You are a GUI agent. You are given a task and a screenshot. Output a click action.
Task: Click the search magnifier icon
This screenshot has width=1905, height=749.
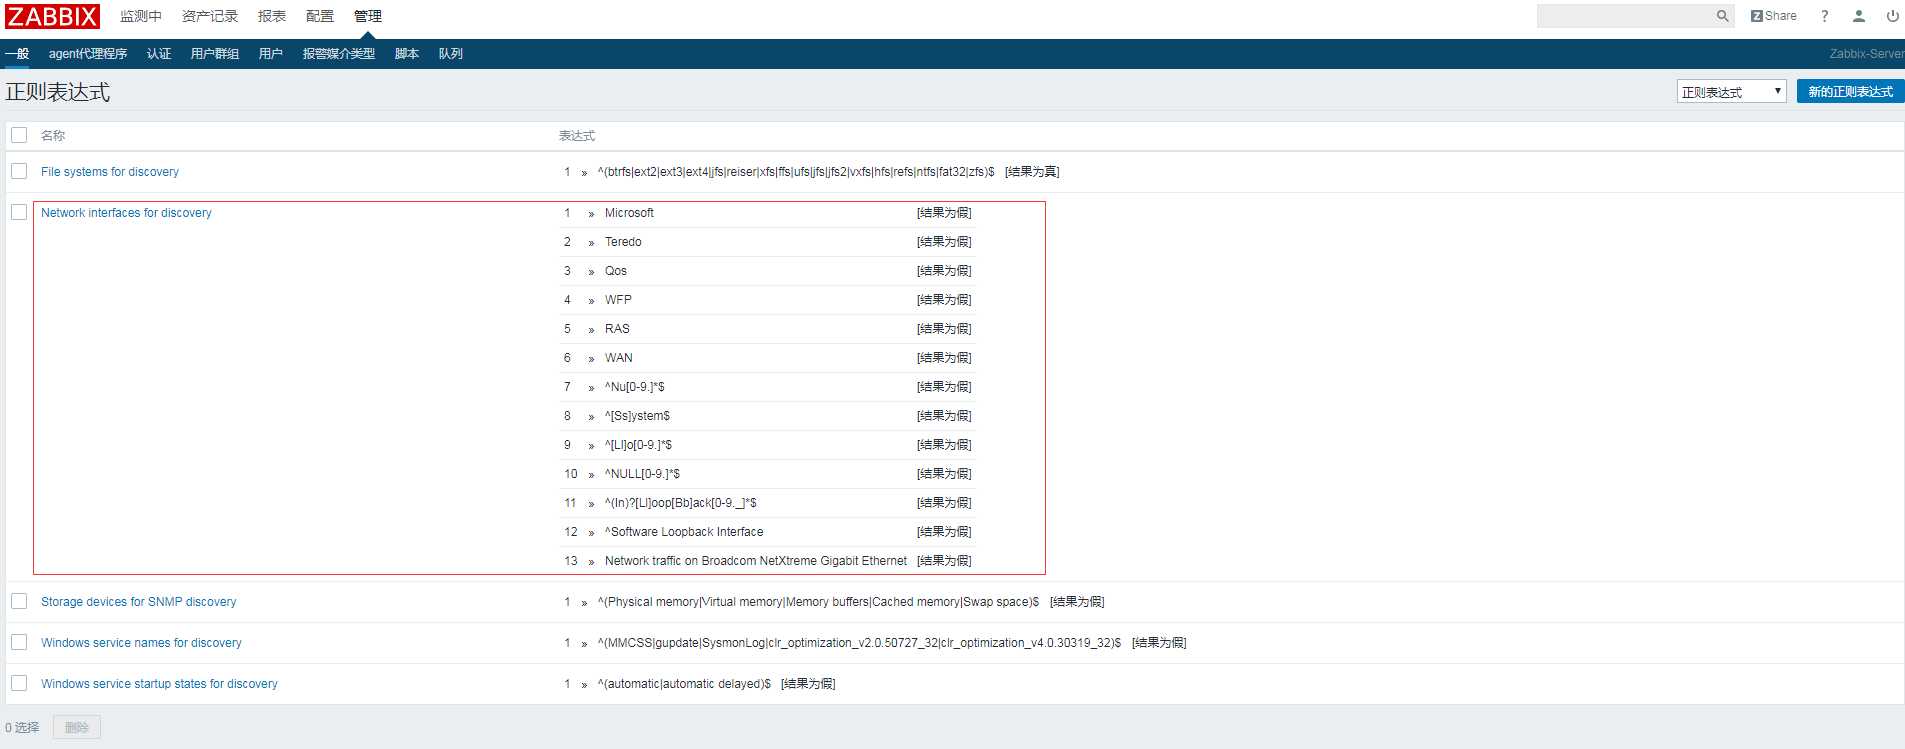1722,16
